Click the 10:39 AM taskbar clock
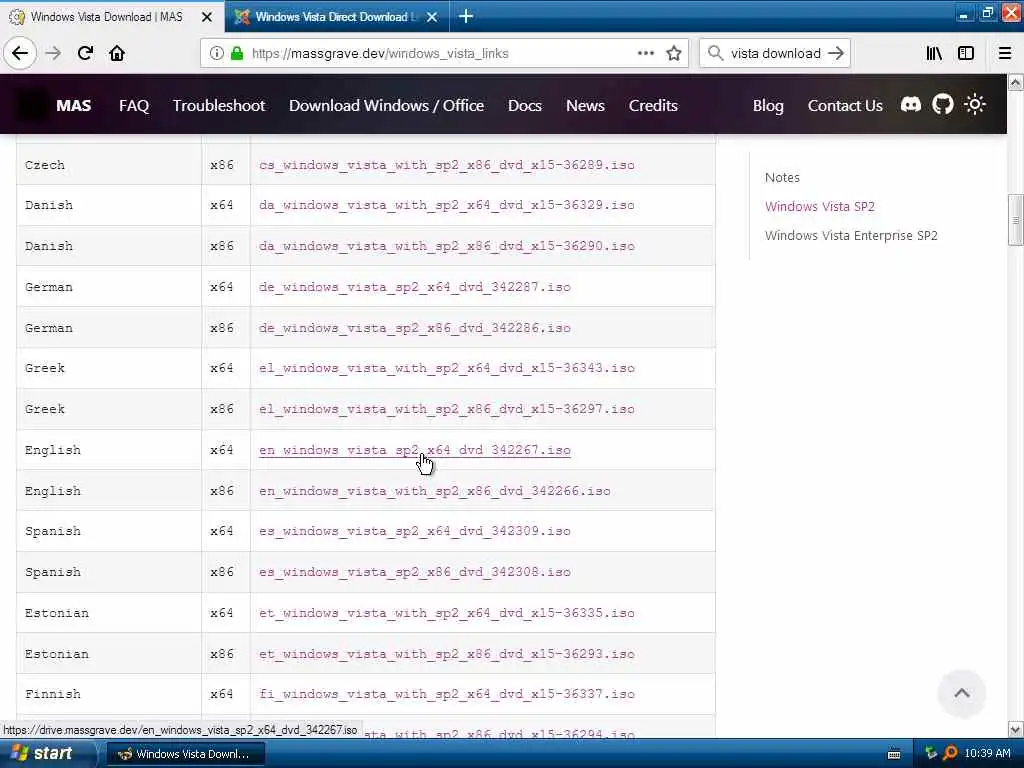The image size is (1024, 768). 987,753
